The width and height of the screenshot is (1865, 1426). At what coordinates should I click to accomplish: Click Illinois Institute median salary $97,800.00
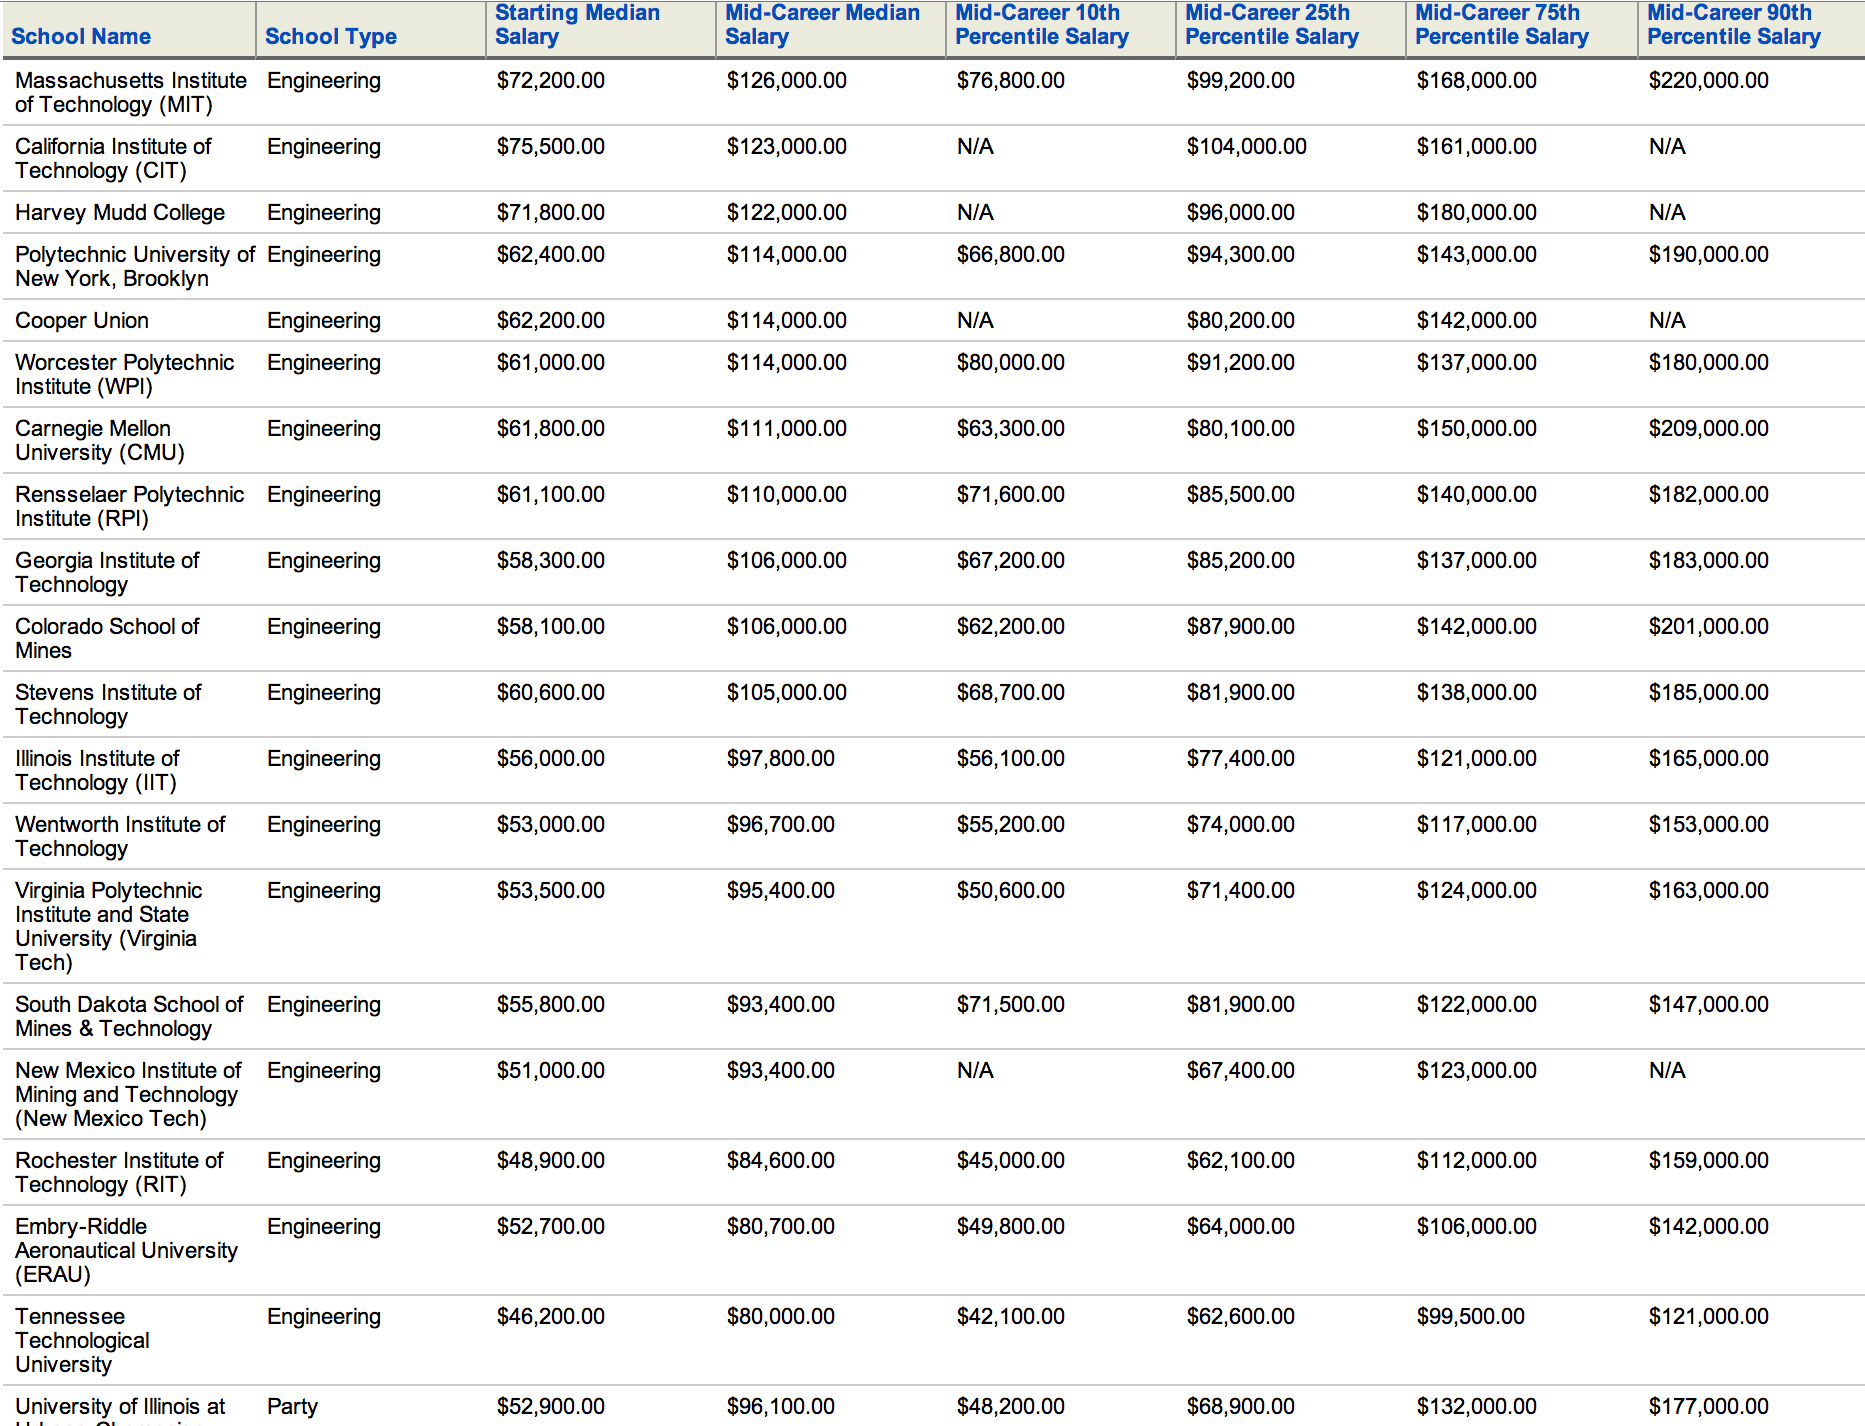click(x=781, y=758)
